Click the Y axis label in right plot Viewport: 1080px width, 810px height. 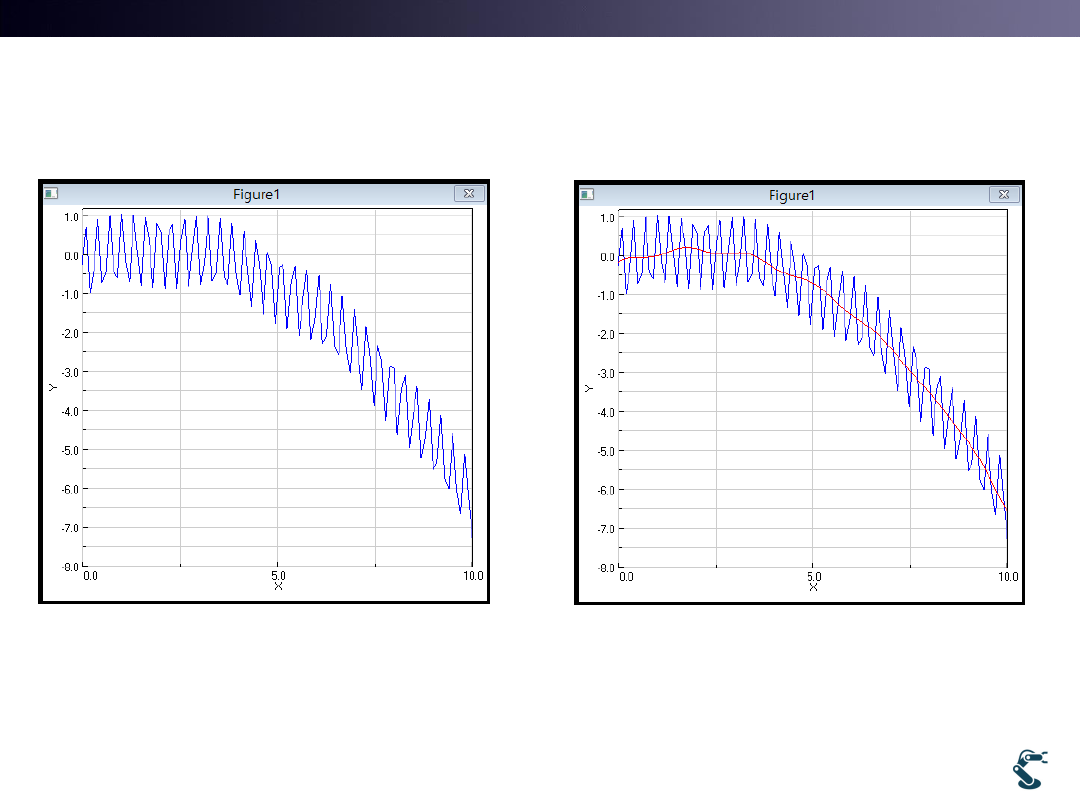tap(589, 386)
